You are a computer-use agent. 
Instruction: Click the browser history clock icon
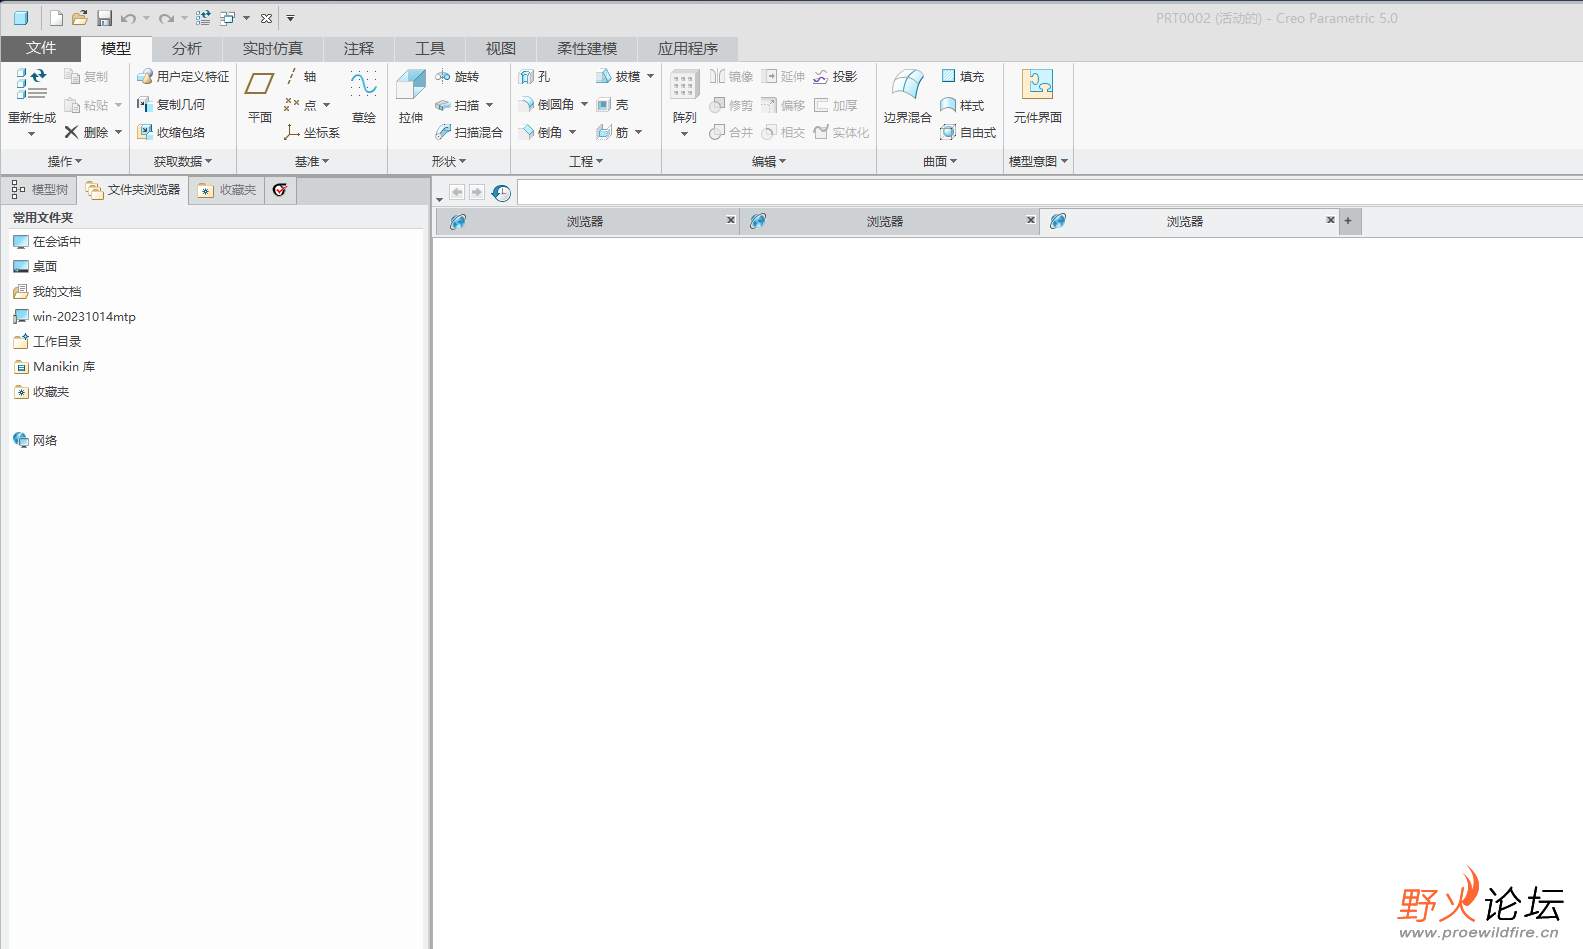pos(502,193)
